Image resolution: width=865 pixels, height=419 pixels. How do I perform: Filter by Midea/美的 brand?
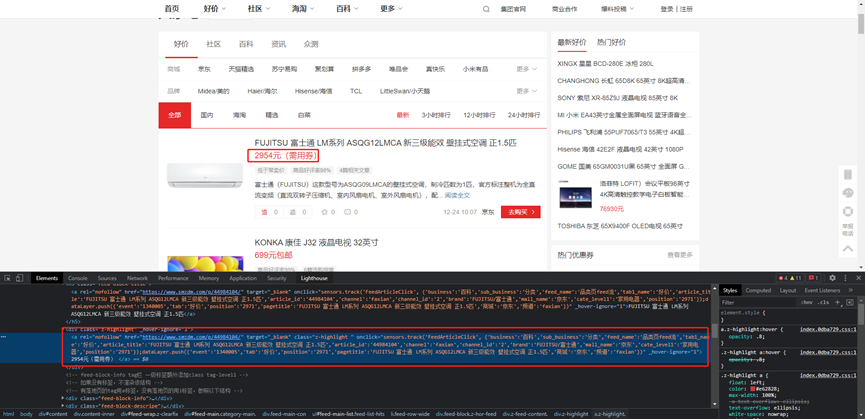pyautogui.click(x=213, y=91)
